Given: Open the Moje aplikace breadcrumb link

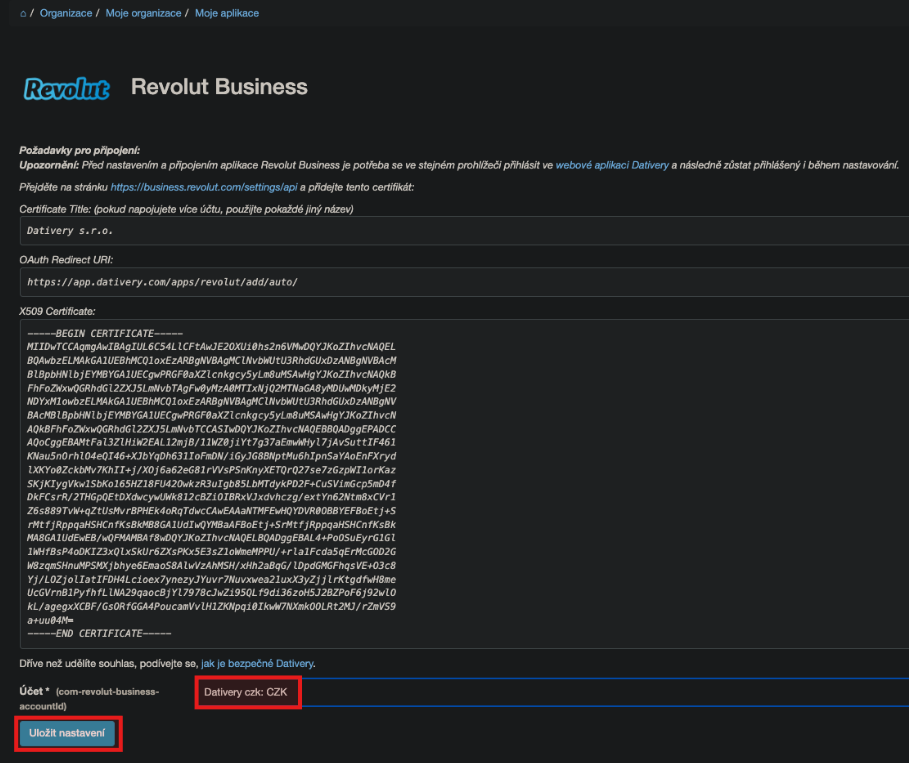Looking at the screenshot, I should tap(227, 13).
